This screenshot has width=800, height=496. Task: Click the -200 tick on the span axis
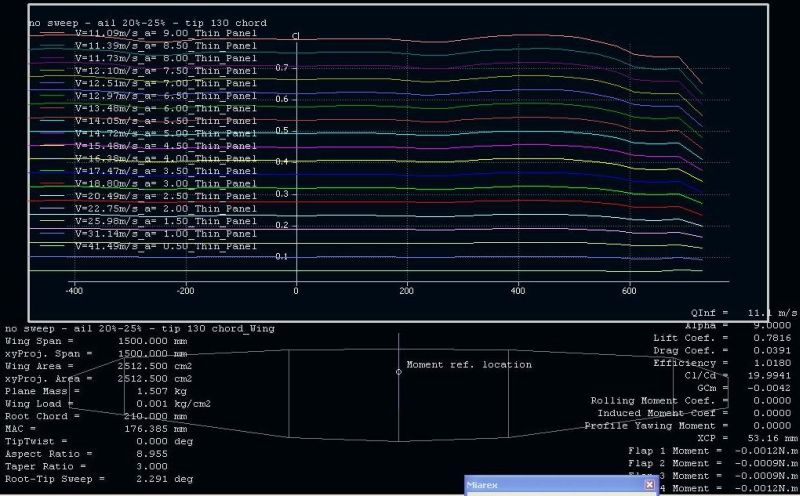point(185,291)
